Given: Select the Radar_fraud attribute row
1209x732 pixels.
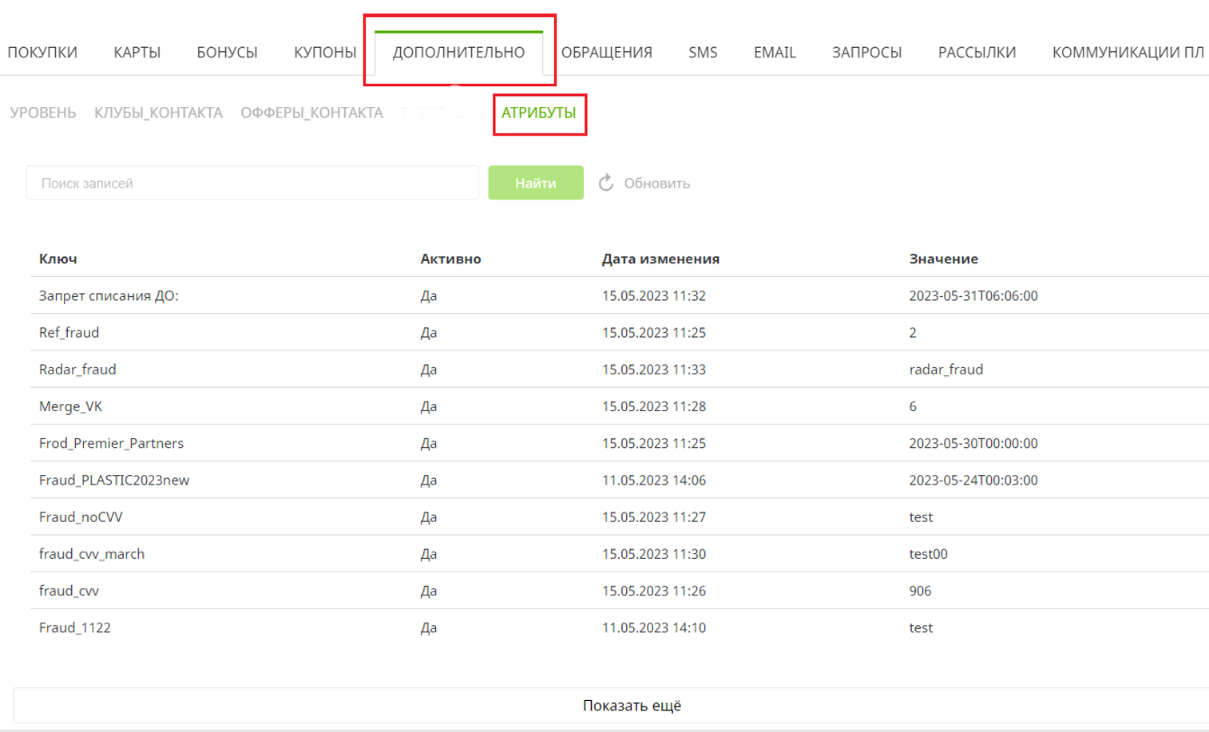Looking at the screenshot, I should point(78,370).
